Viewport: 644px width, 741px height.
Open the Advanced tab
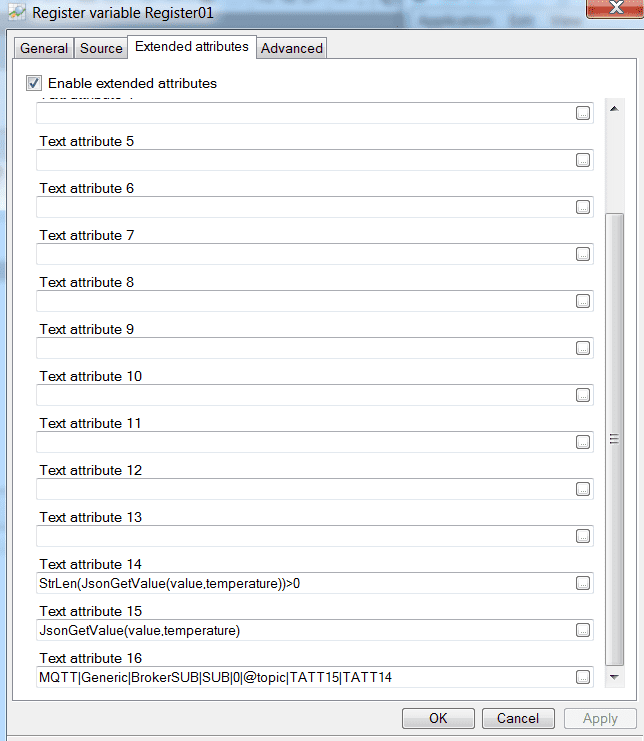(x=291, y=48)
